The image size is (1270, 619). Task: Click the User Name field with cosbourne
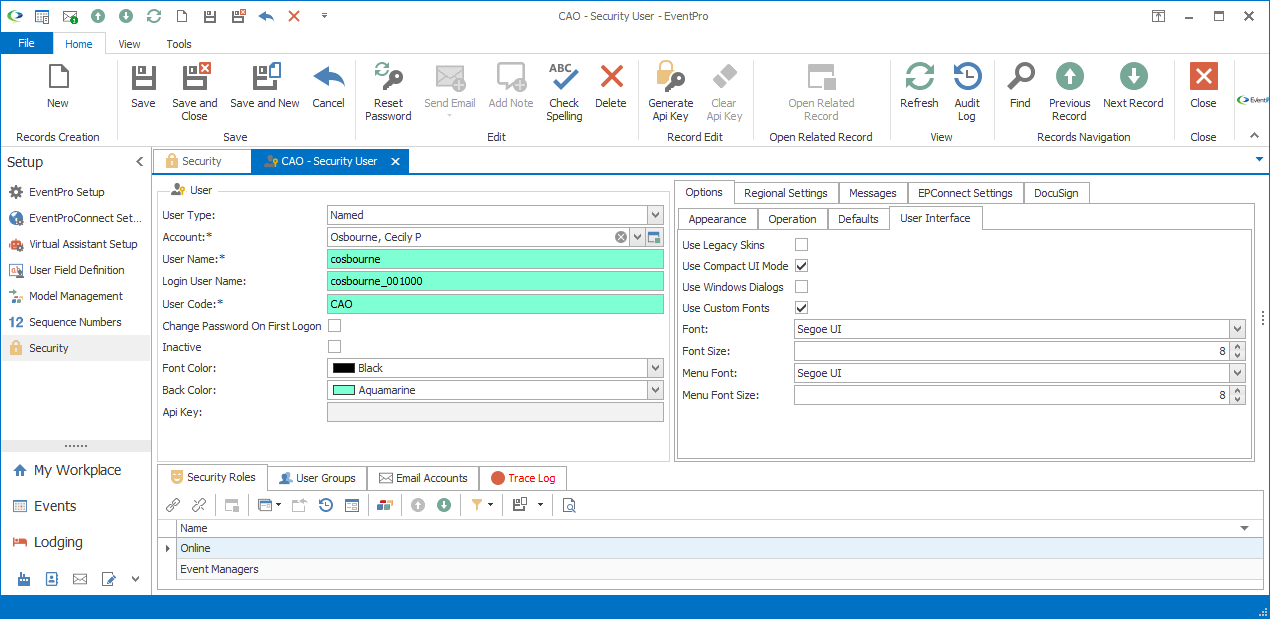495,259
